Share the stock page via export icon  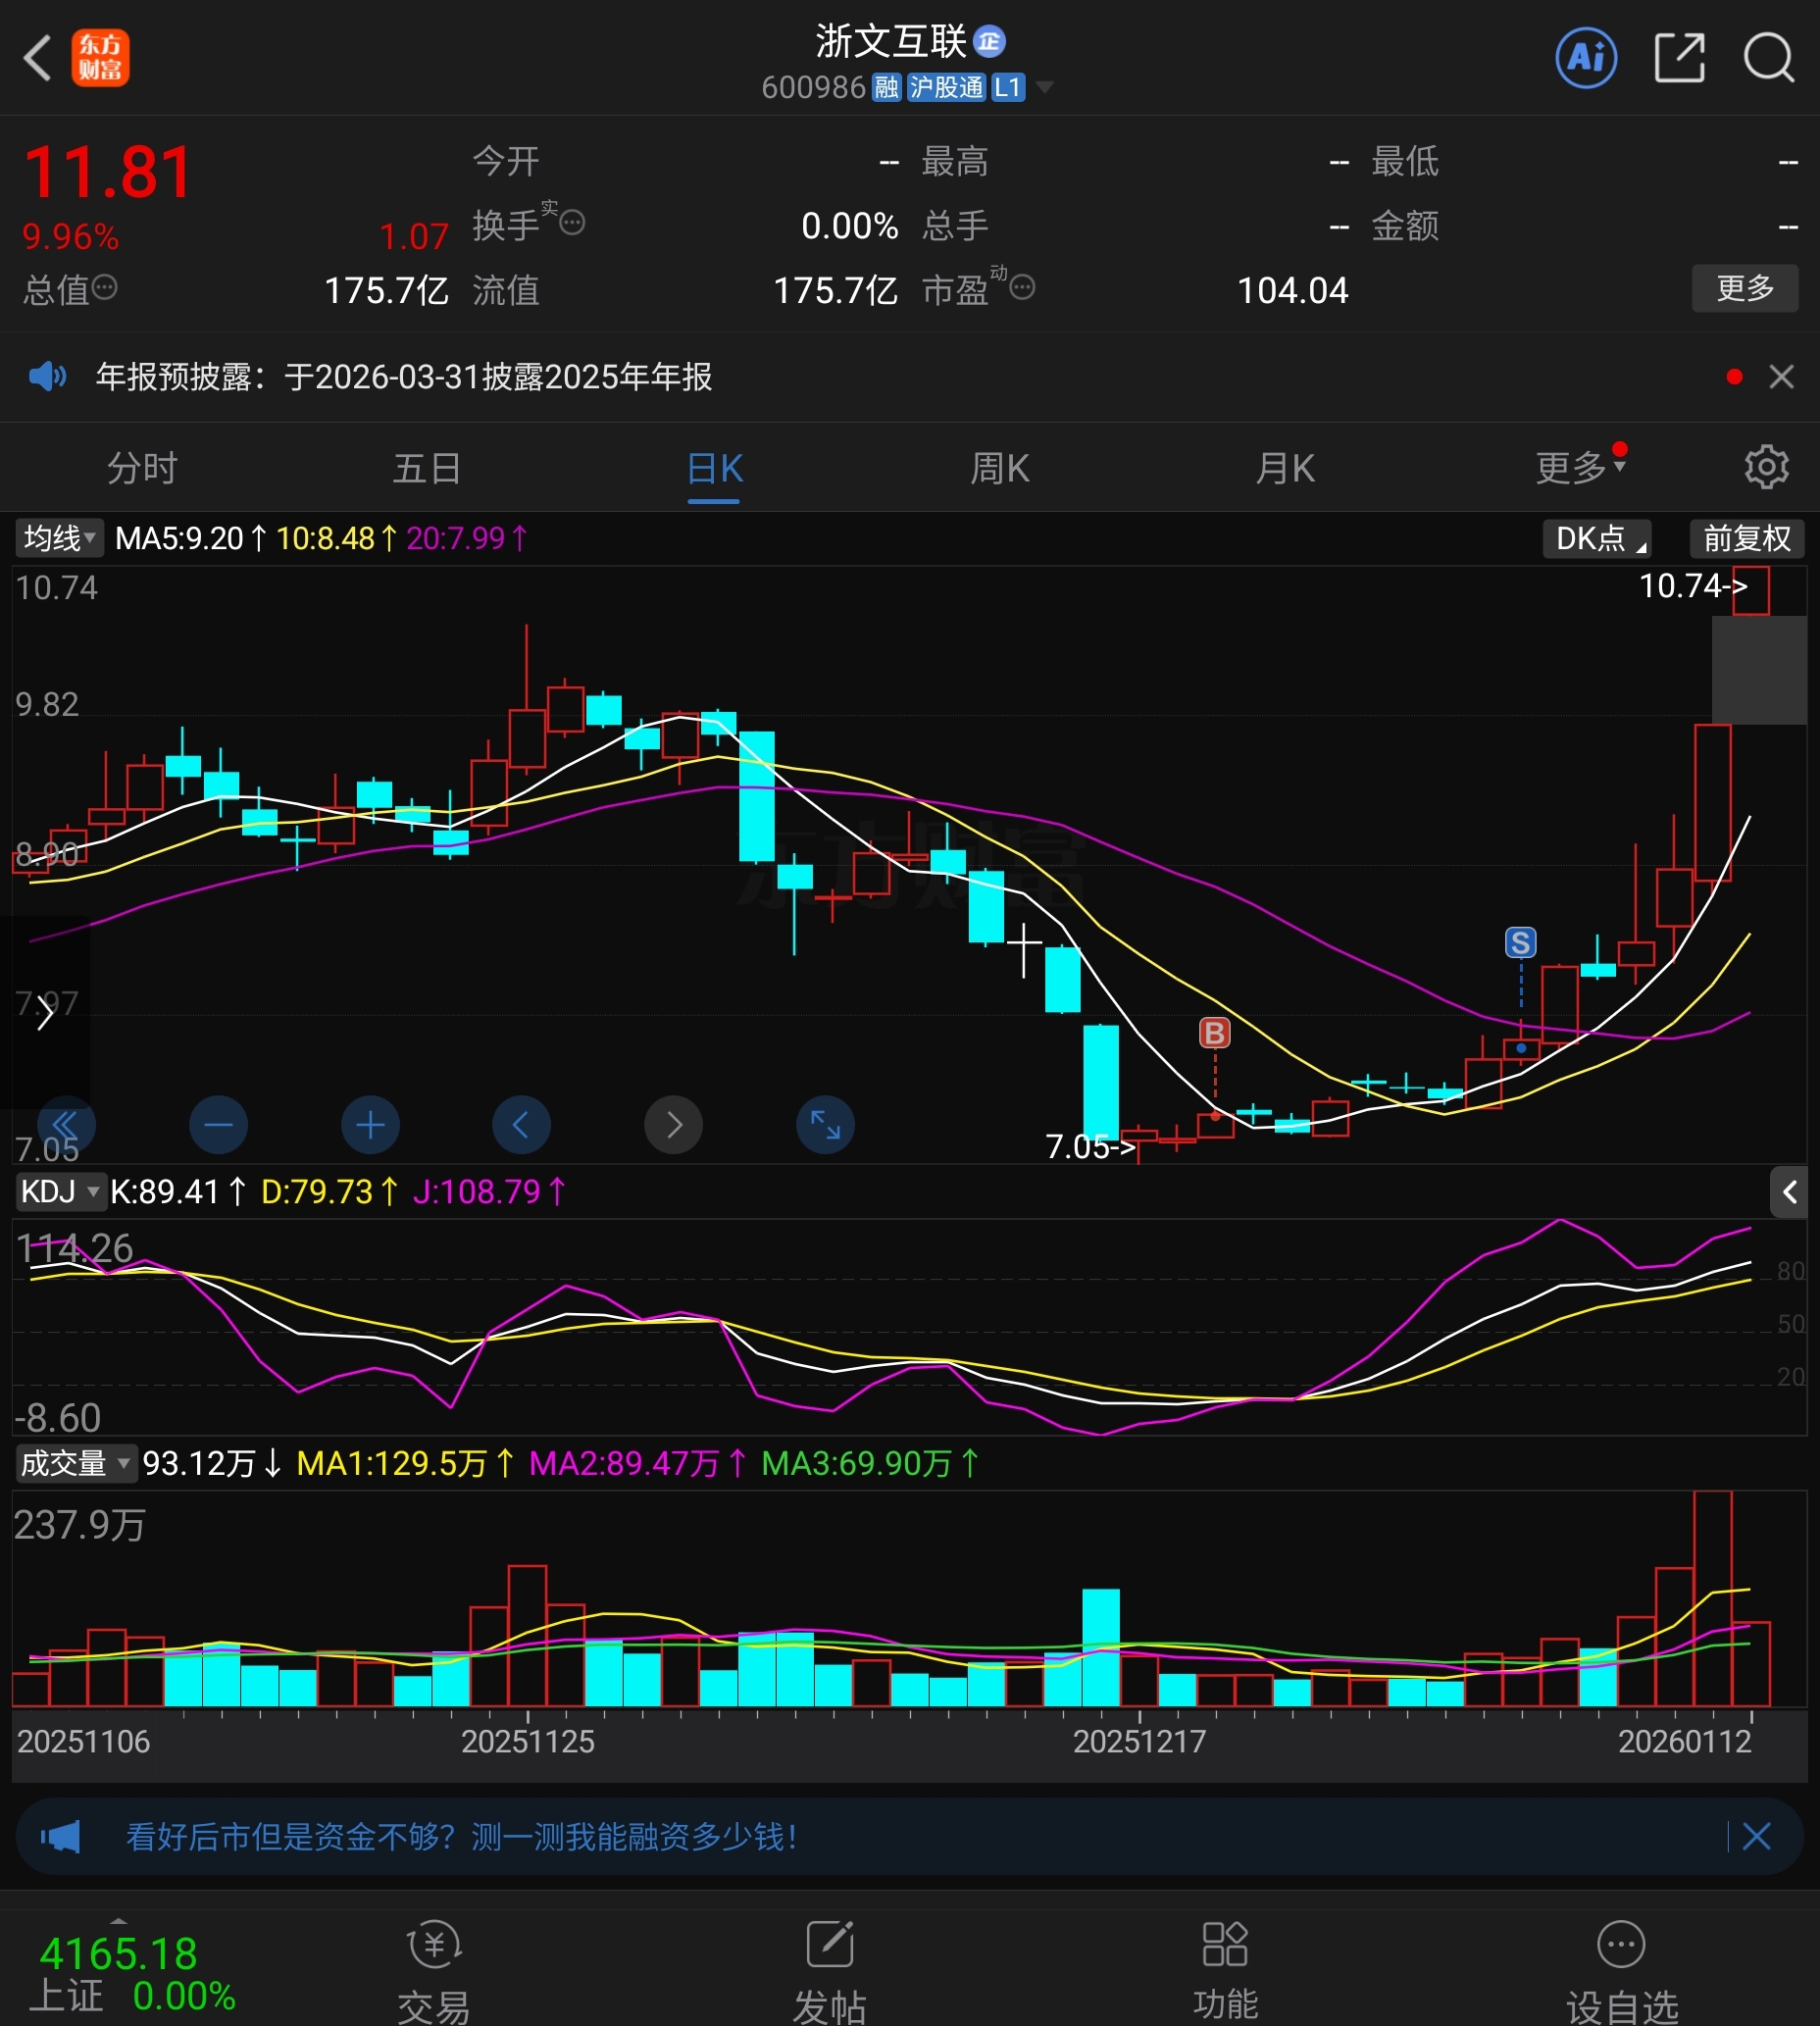(x=1680, y=58)
